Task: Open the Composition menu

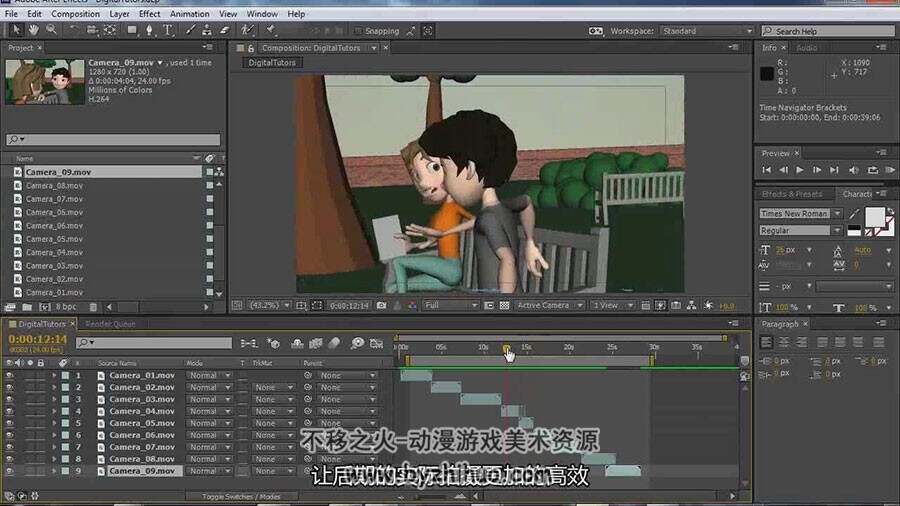Action: [75, 14]
